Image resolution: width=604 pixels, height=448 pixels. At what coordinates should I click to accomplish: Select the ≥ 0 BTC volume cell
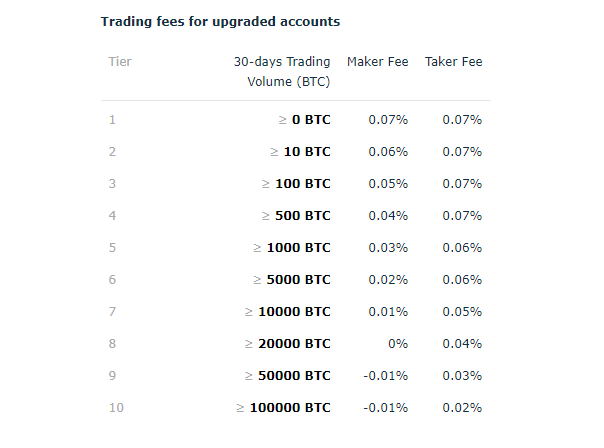pos(304,120)
